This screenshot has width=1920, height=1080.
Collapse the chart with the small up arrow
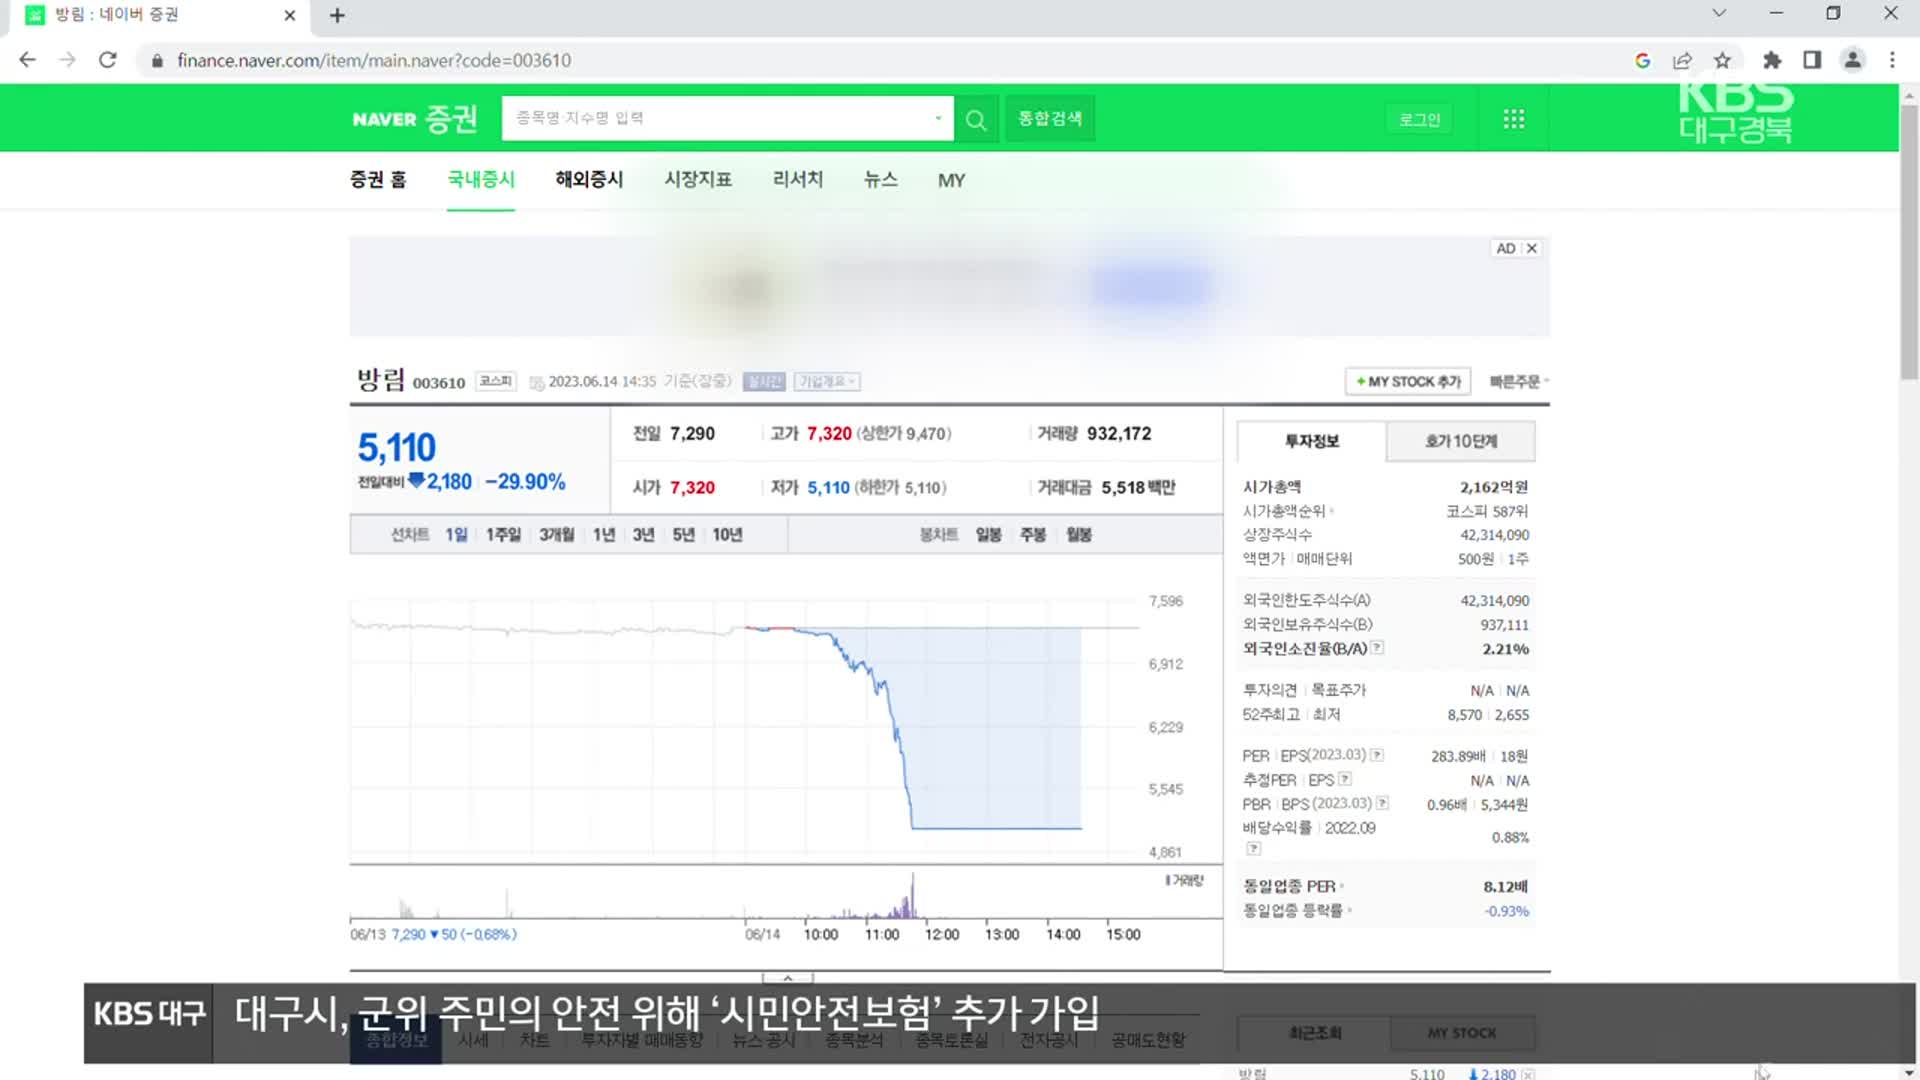[787, 977]
